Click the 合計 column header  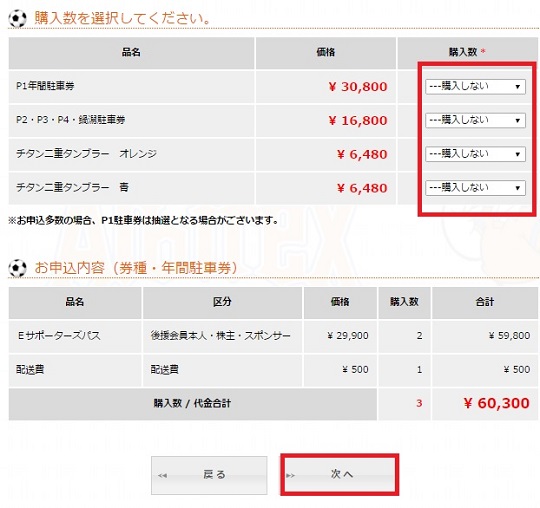point(485,302)
